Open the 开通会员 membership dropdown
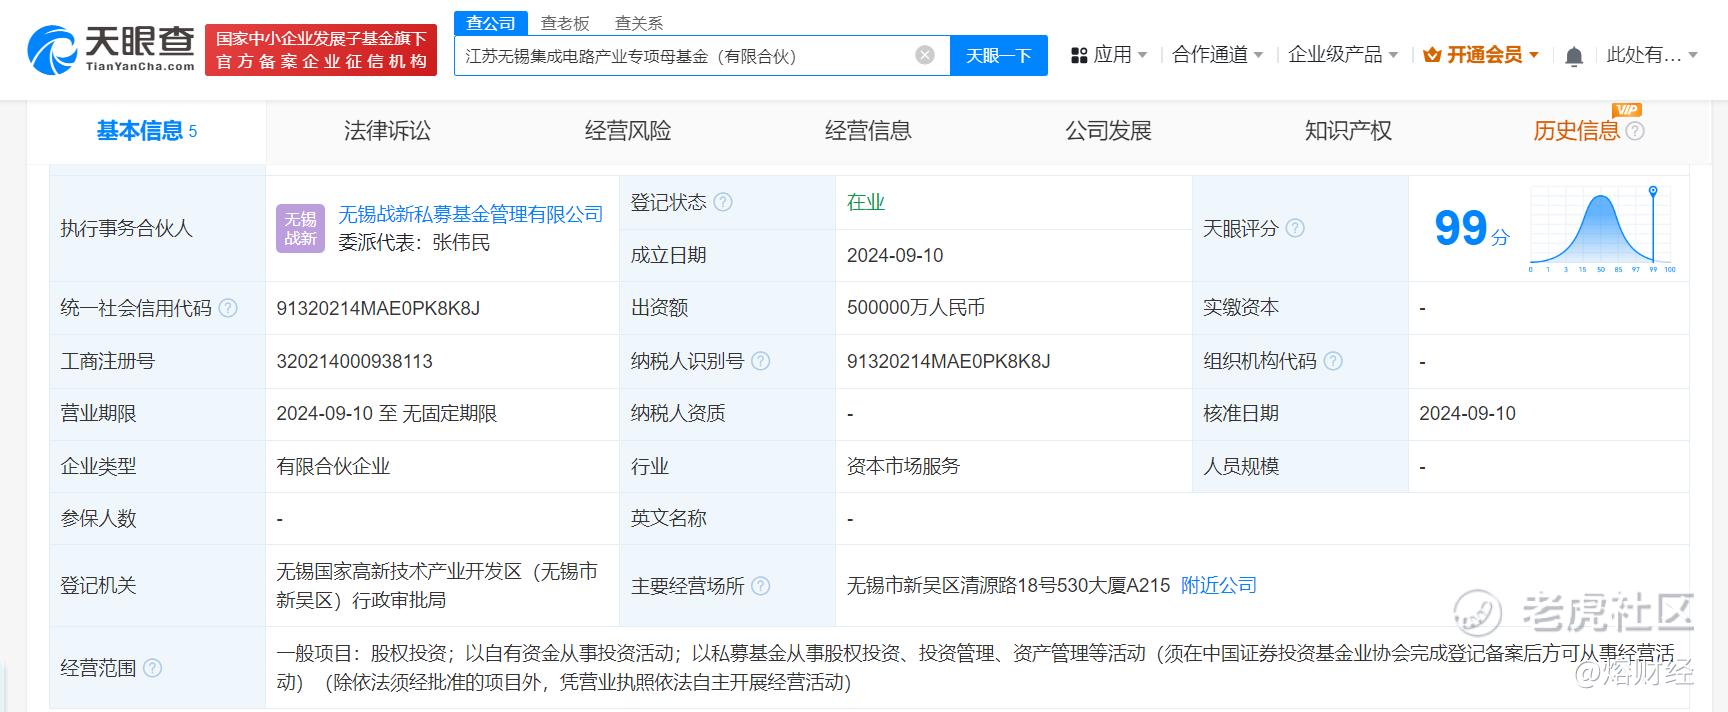1728x712 pixels. 1480,55
